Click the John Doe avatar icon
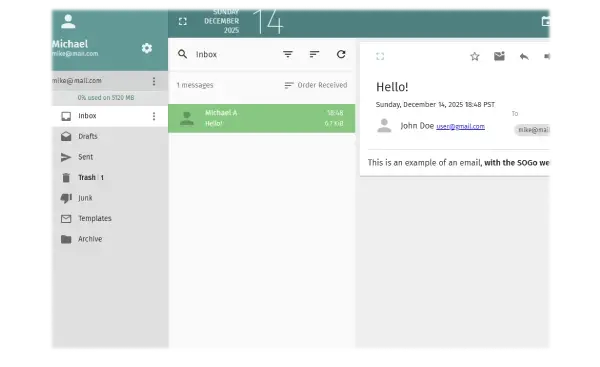The height and width of the screenshot is (367, 600). pos(384,126)
